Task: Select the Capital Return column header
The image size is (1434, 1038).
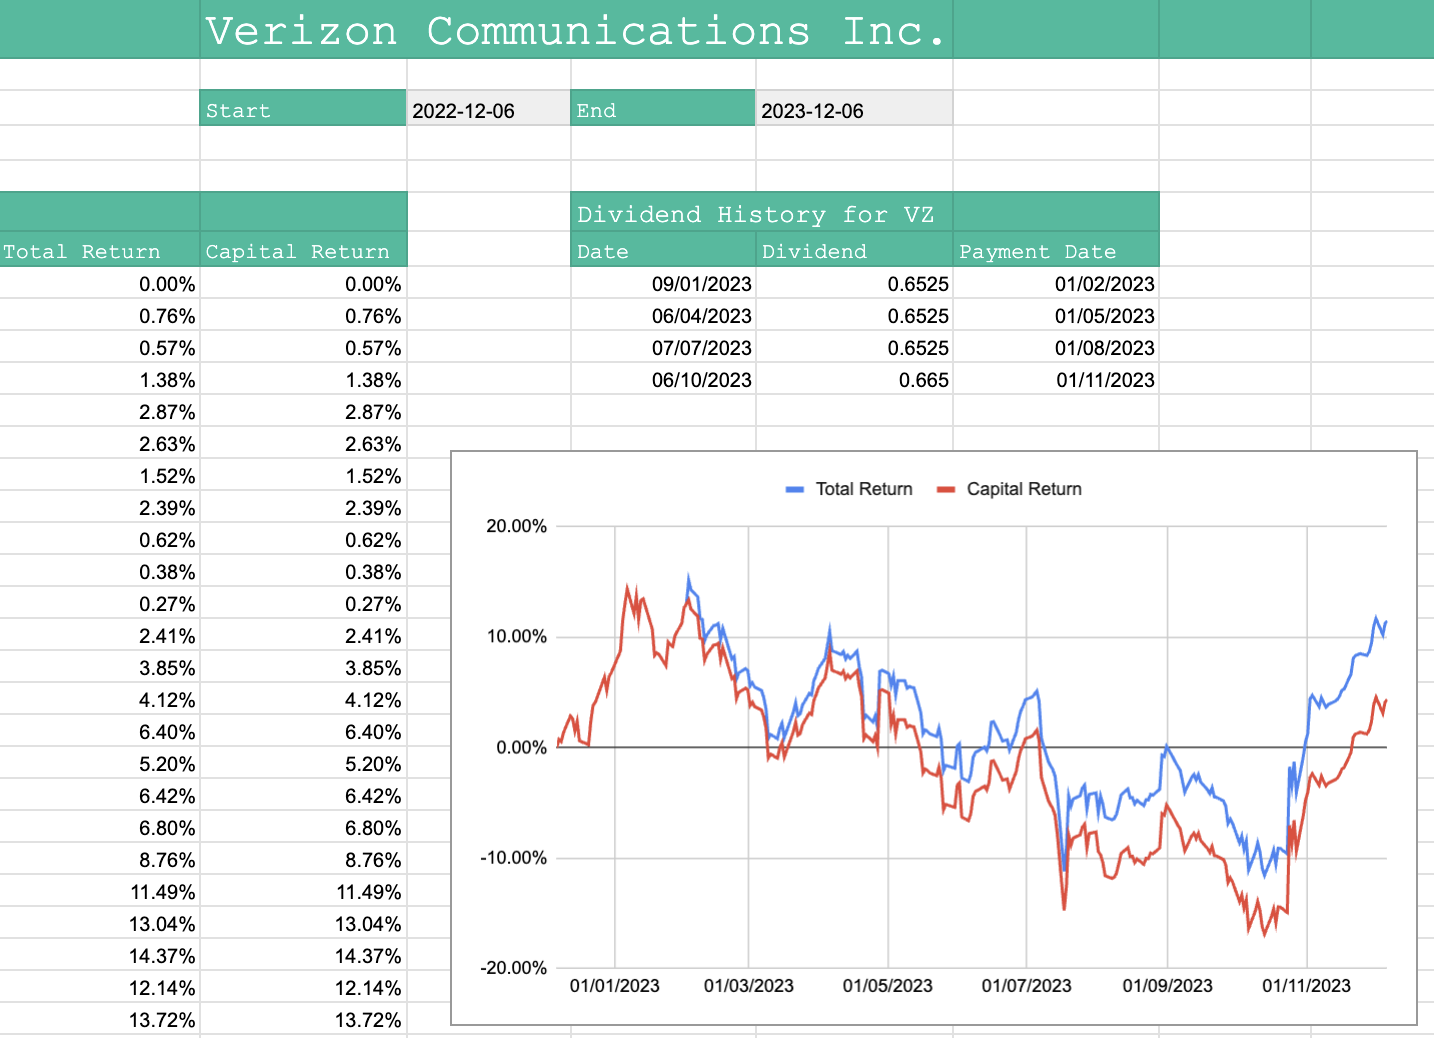Action: (302, 252)
